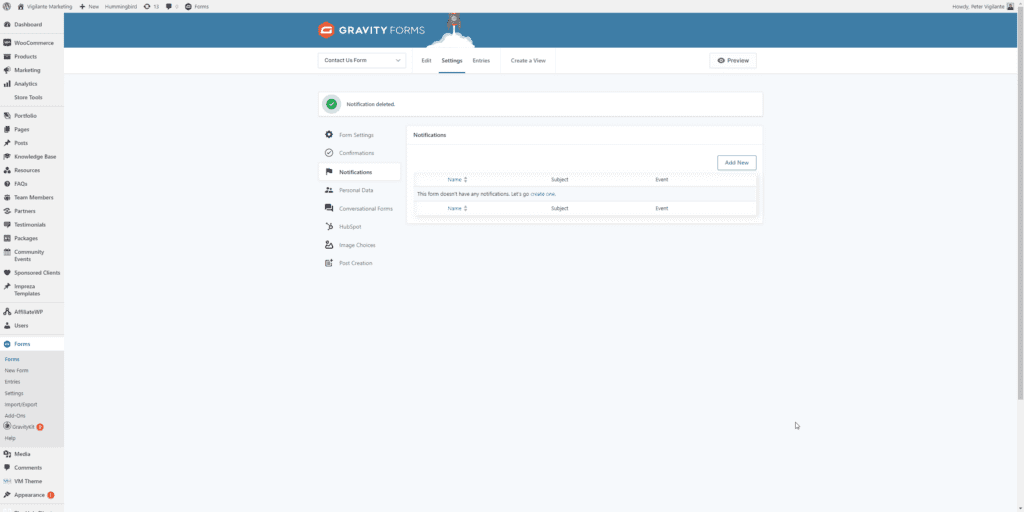Open Form Settings gear icon
The image size is (1024, 512).
329,134
